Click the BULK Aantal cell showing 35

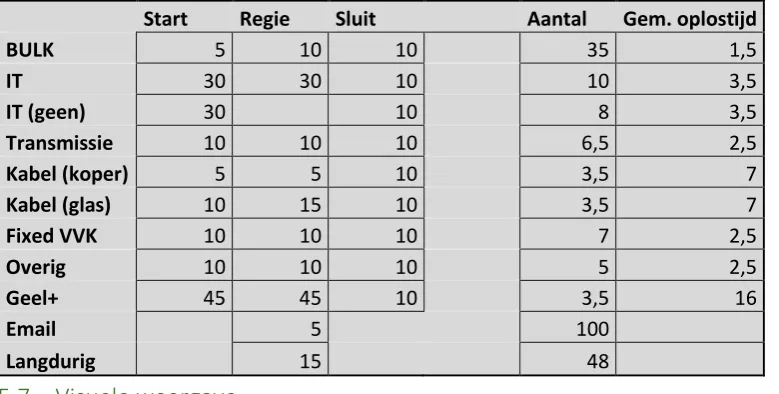[568, 48]
